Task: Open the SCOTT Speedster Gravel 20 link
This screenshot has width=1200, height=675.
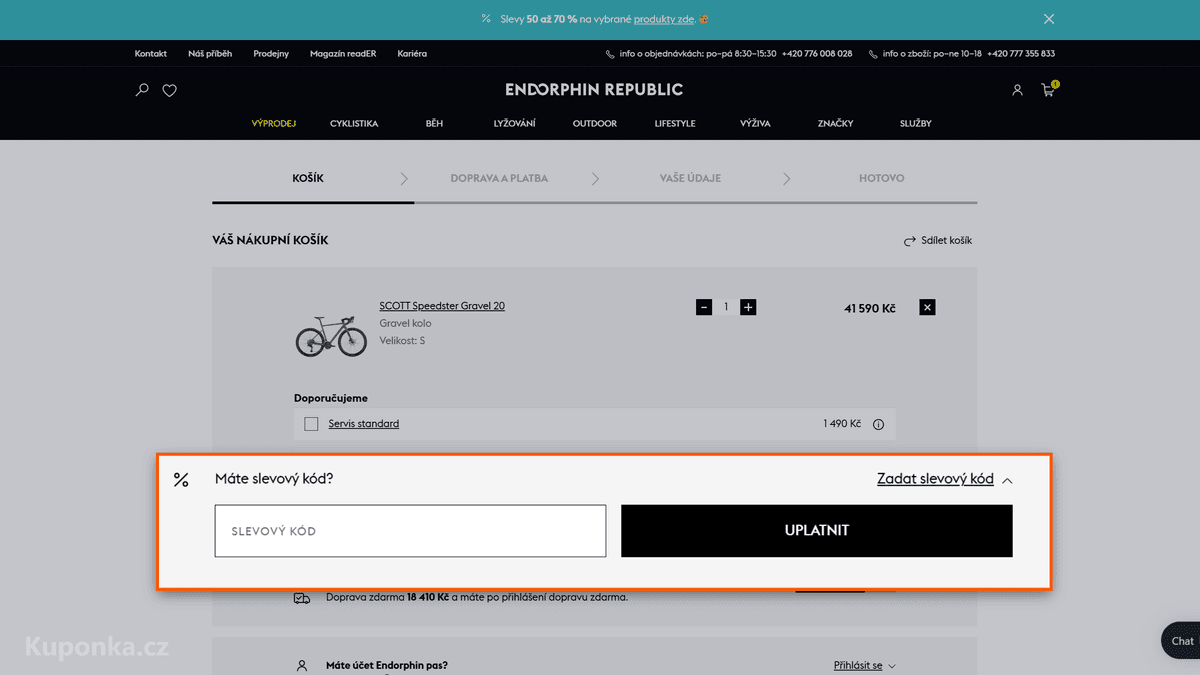Action: click(442, 306)
